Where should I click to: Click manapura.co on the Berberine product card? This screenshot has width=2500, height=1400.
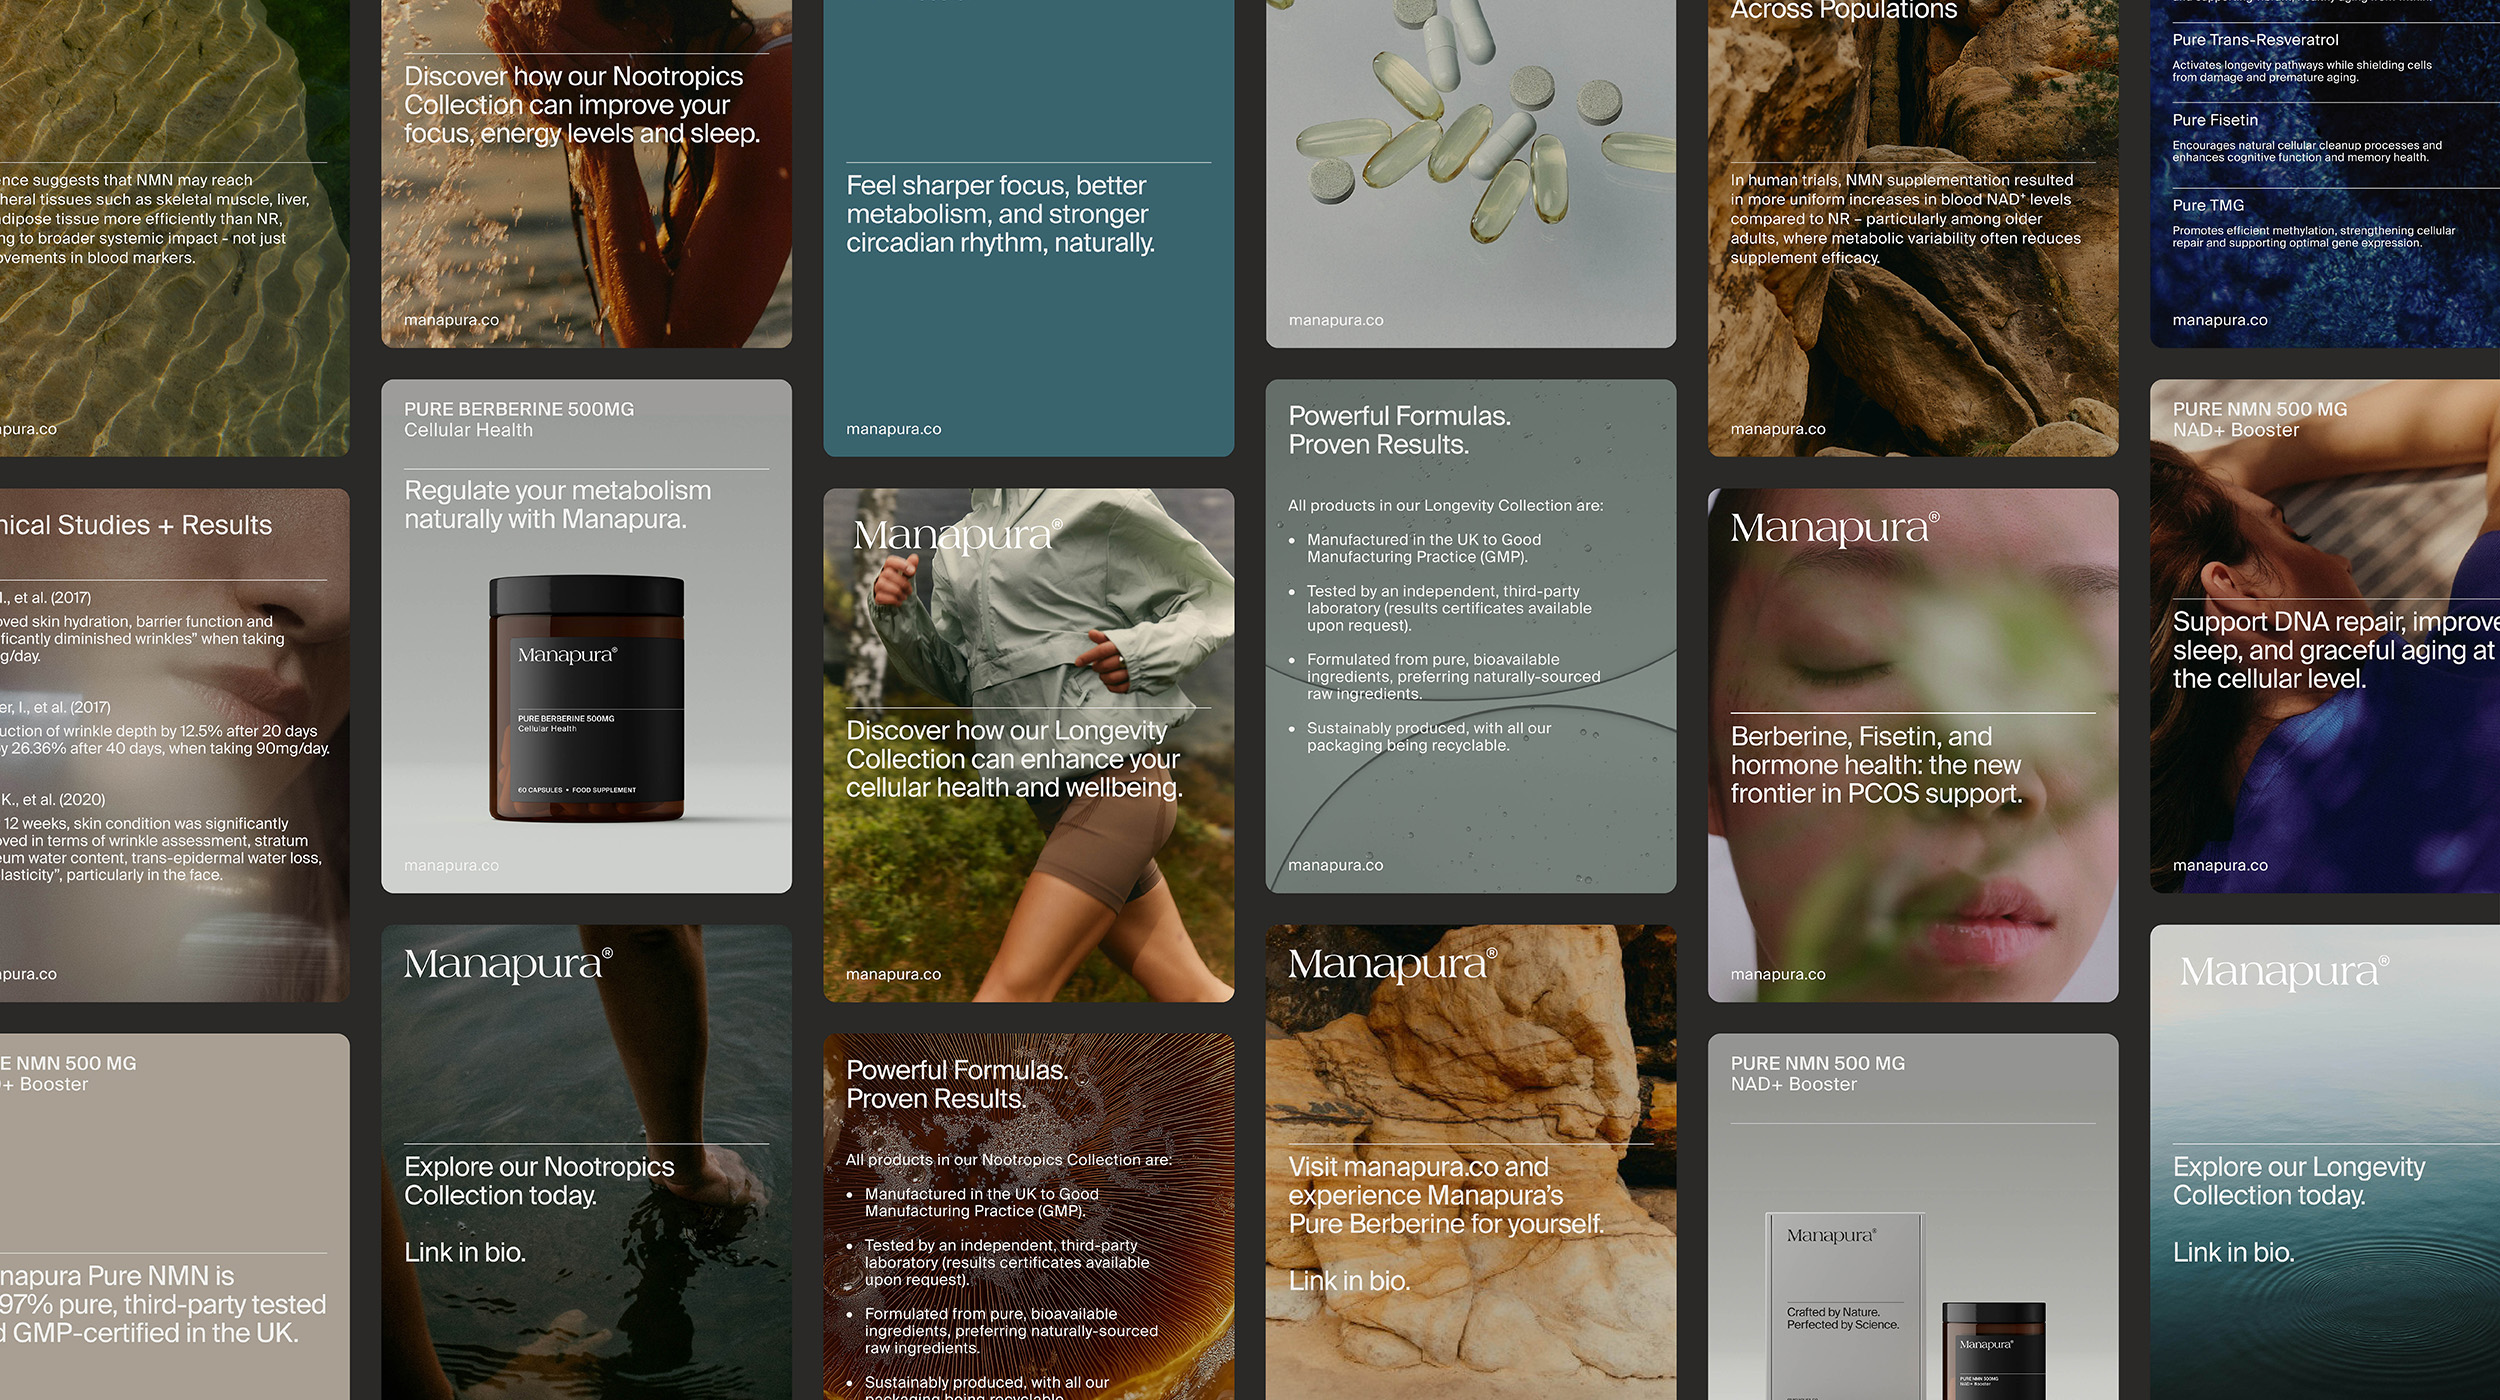(451, 865)
